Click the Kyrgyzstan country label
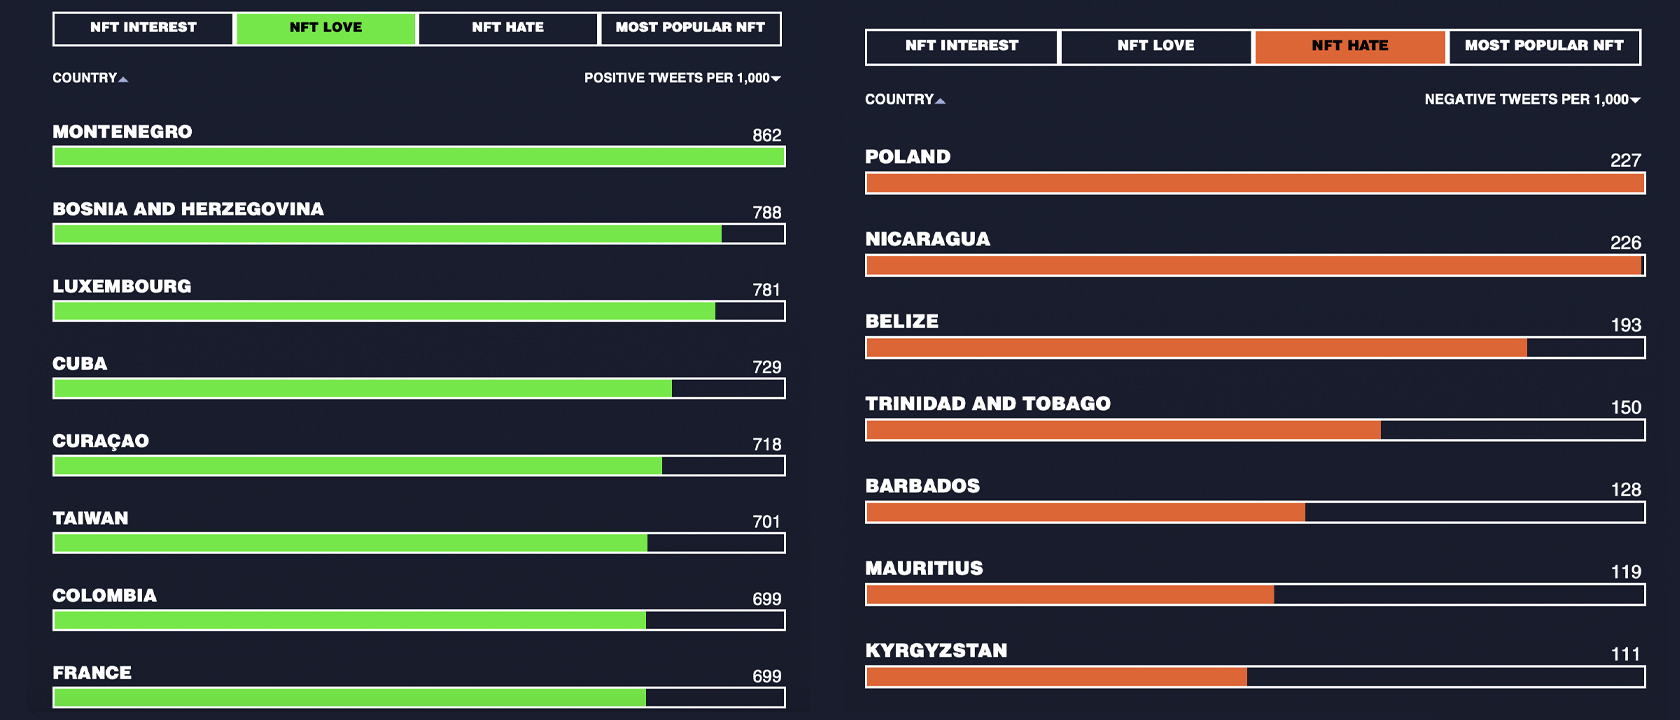The image size is (1680, 720). [x=936, y=651]
